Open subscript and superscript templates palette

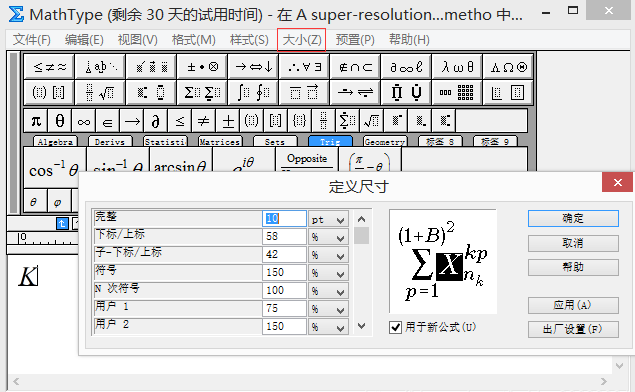coord(151,92)
